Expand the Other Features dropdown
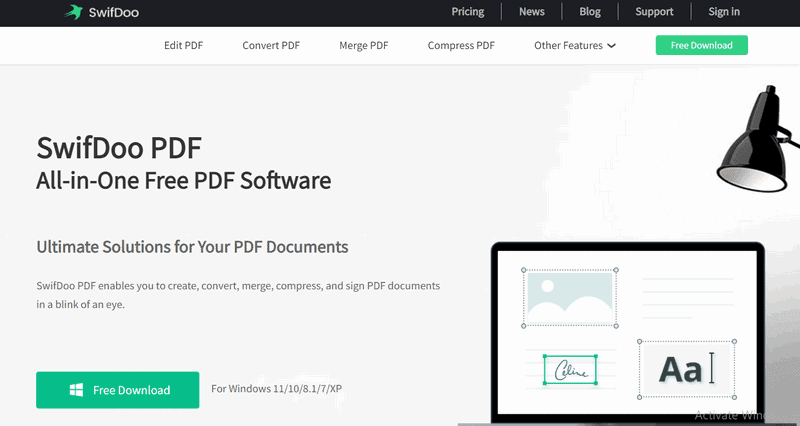The height and width of the screenshot is (426, 800). click(x=575, y=45)
